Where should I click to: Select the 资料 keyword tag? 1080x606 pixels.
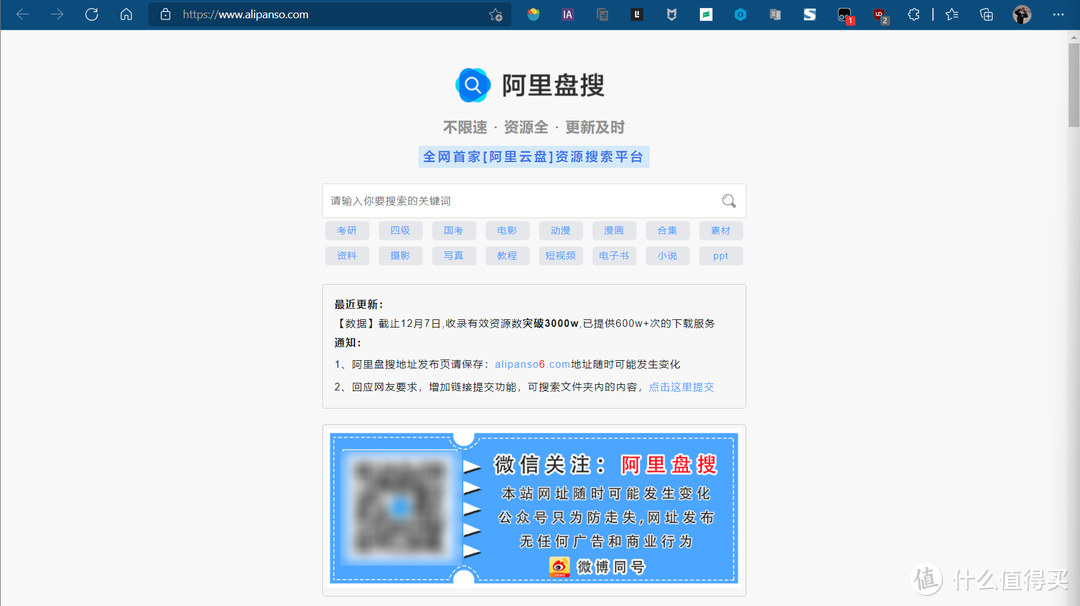pos(347,255)
